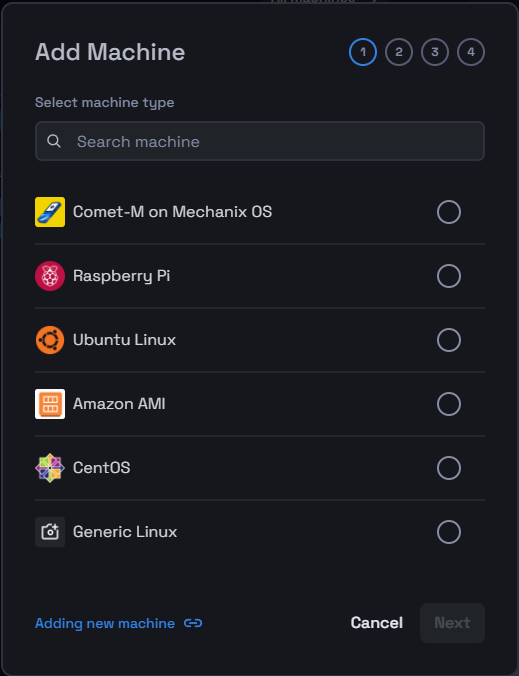
Task: Pick the Amazon AMI radio option
Action: coord(449,404)
